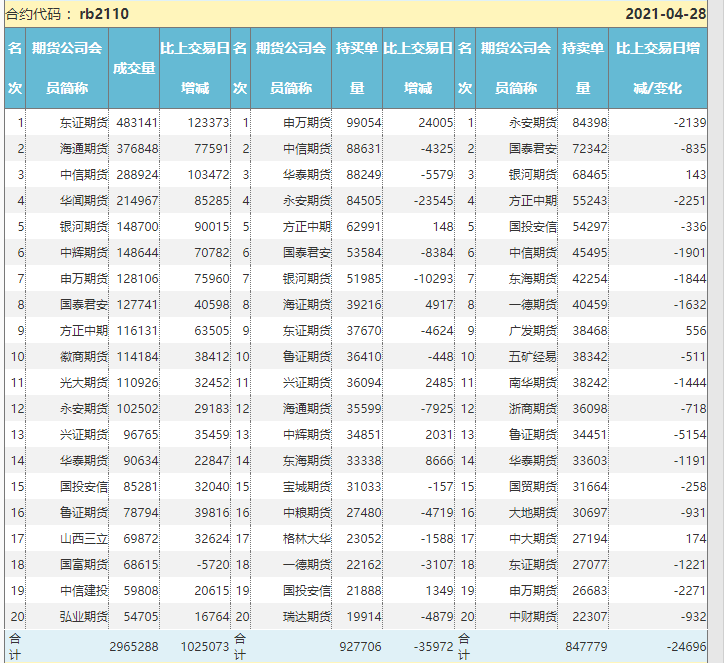The image size is (728, 663).
Task: Click the 持买单量 column header
Action: (357, 68)
